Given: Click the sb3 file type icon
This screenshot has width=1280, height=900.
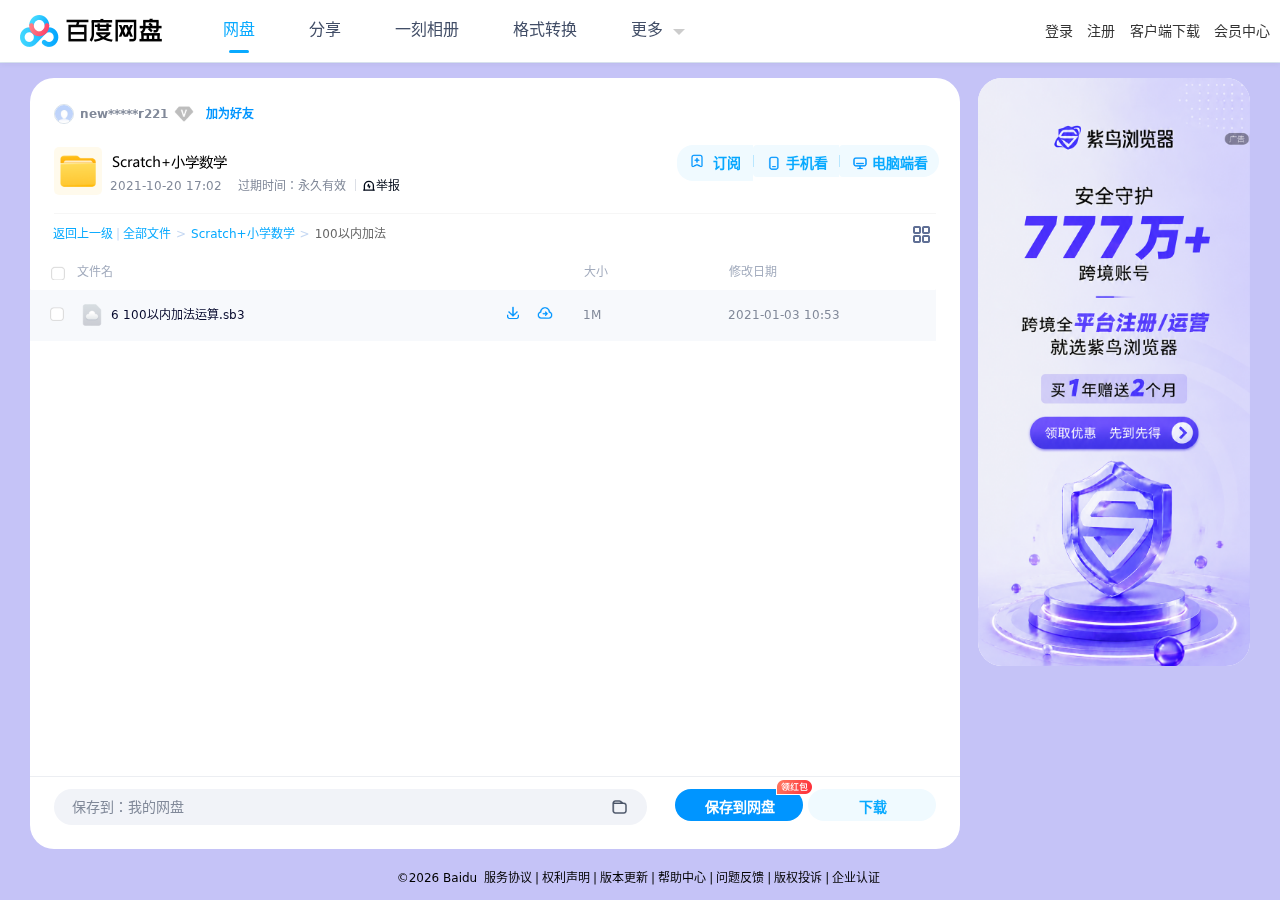Looking at the screenshot, I should [92, 315].
